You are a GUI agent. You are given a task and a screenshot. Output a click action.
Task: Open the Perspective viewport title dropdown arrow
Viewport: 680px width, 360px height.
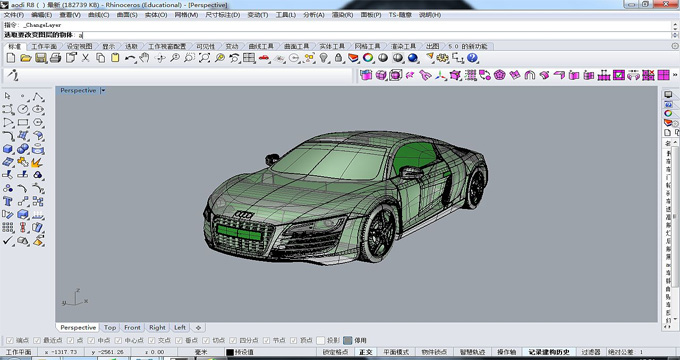click(x=103, y=91)
